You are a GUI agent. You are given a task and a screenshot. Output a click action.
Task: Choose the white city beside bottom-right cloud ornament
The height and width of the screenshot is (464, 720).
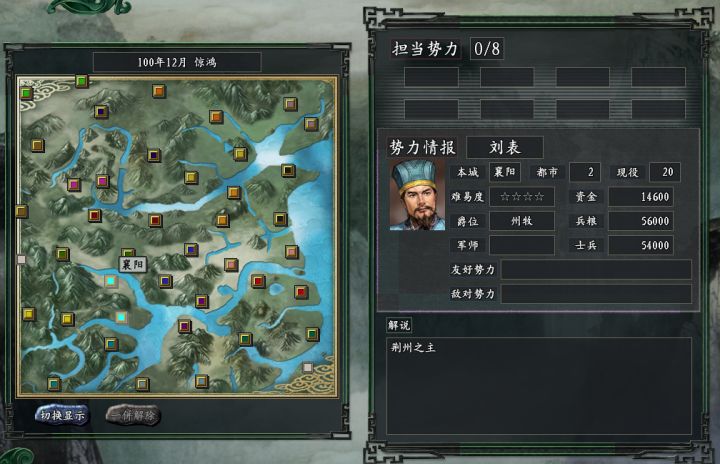[x=308, y=367]
